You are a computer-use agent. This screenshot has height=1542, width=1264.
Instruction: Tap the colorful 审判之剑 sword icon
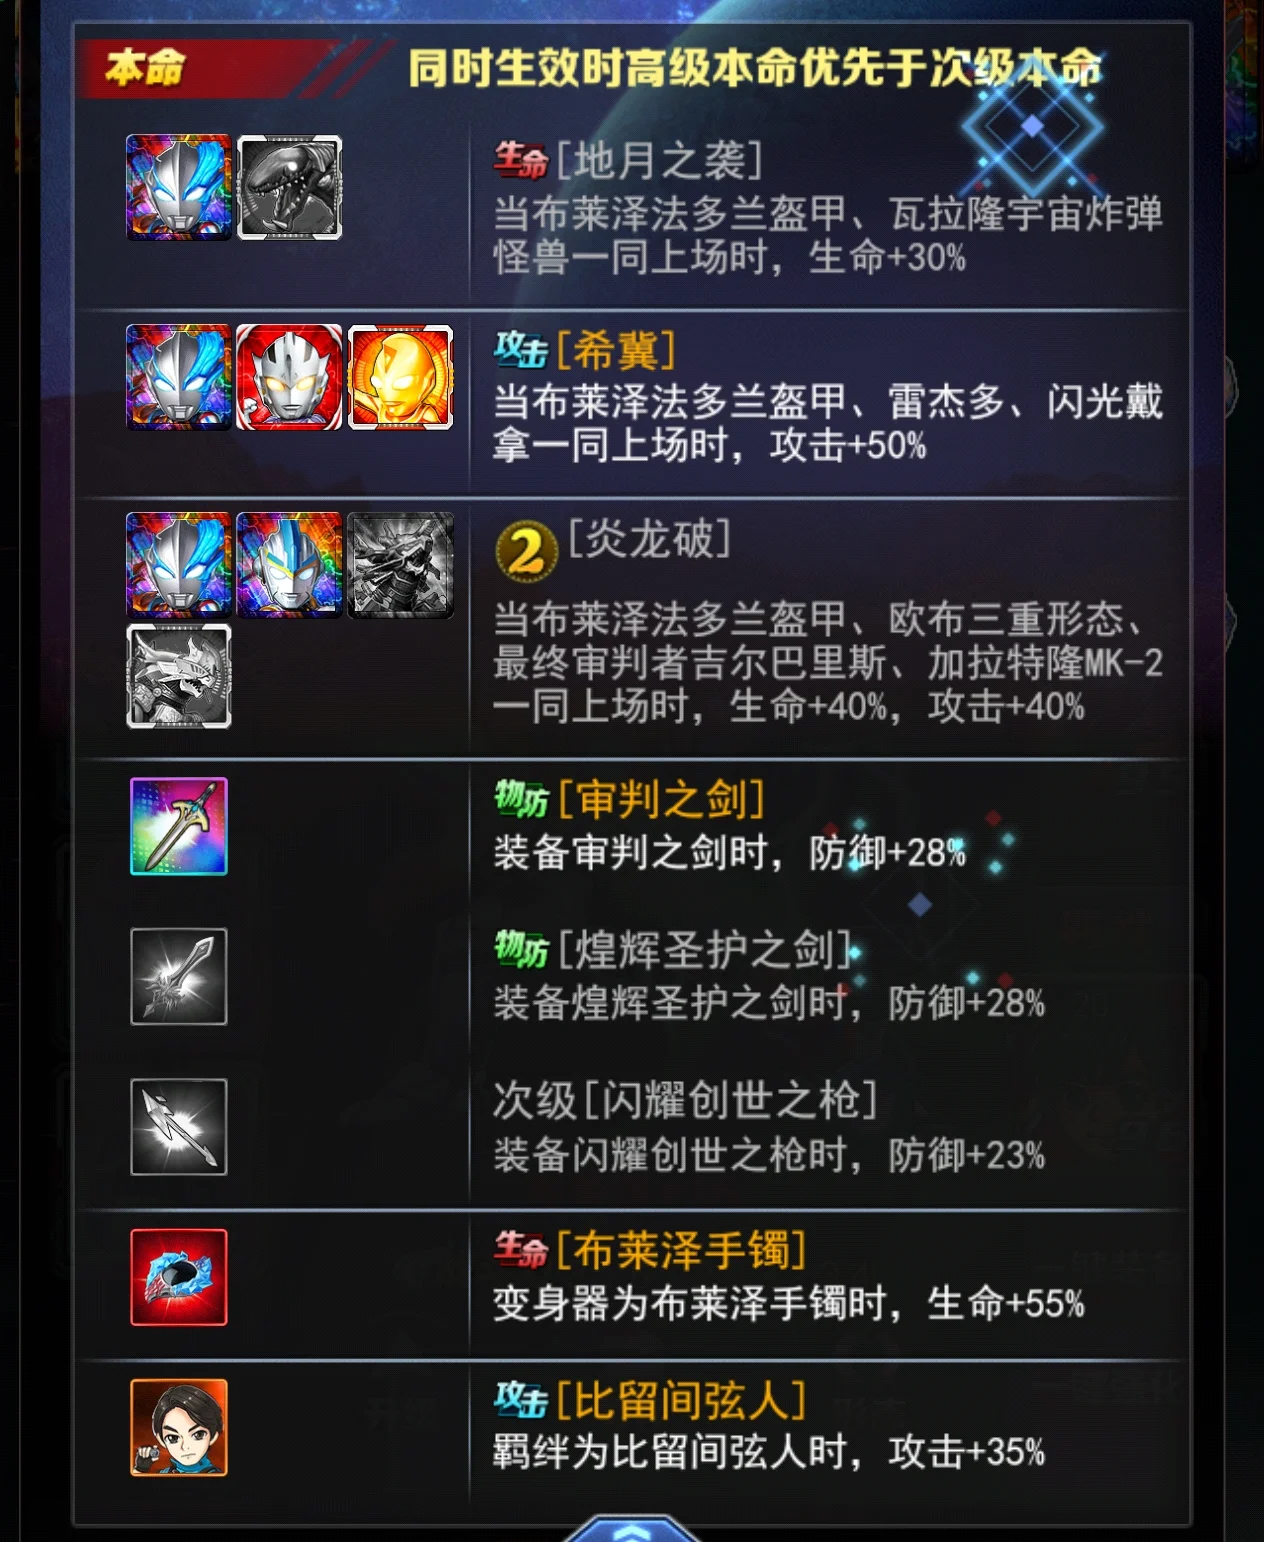[x=179, y=826]
